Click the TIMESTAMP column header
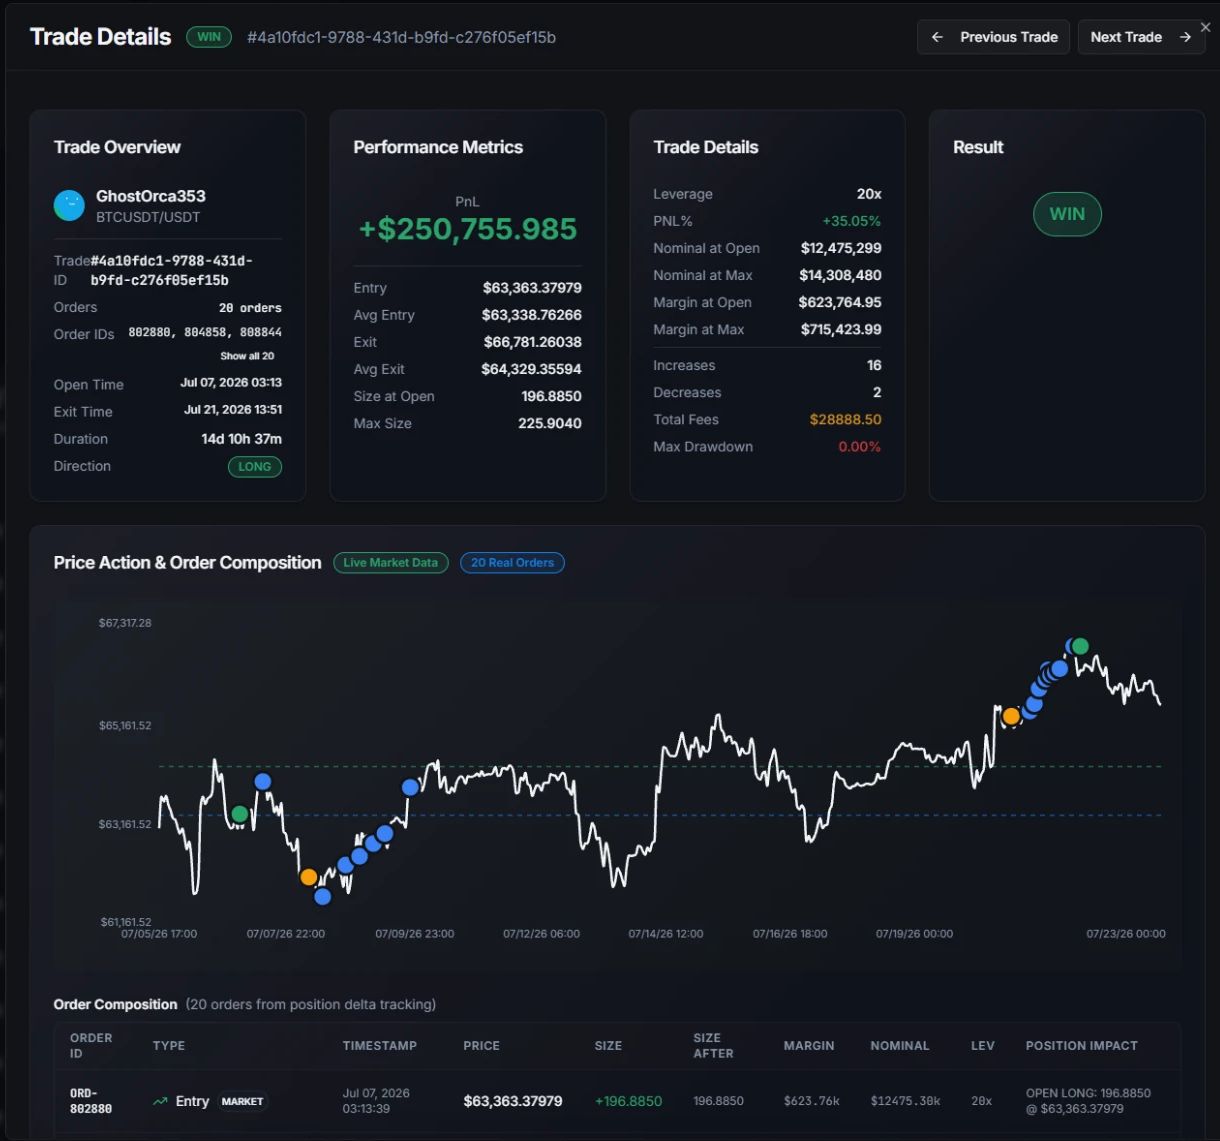Screen dimensions: 1220x1141 pyautogui.click(x=380, y=1046)
